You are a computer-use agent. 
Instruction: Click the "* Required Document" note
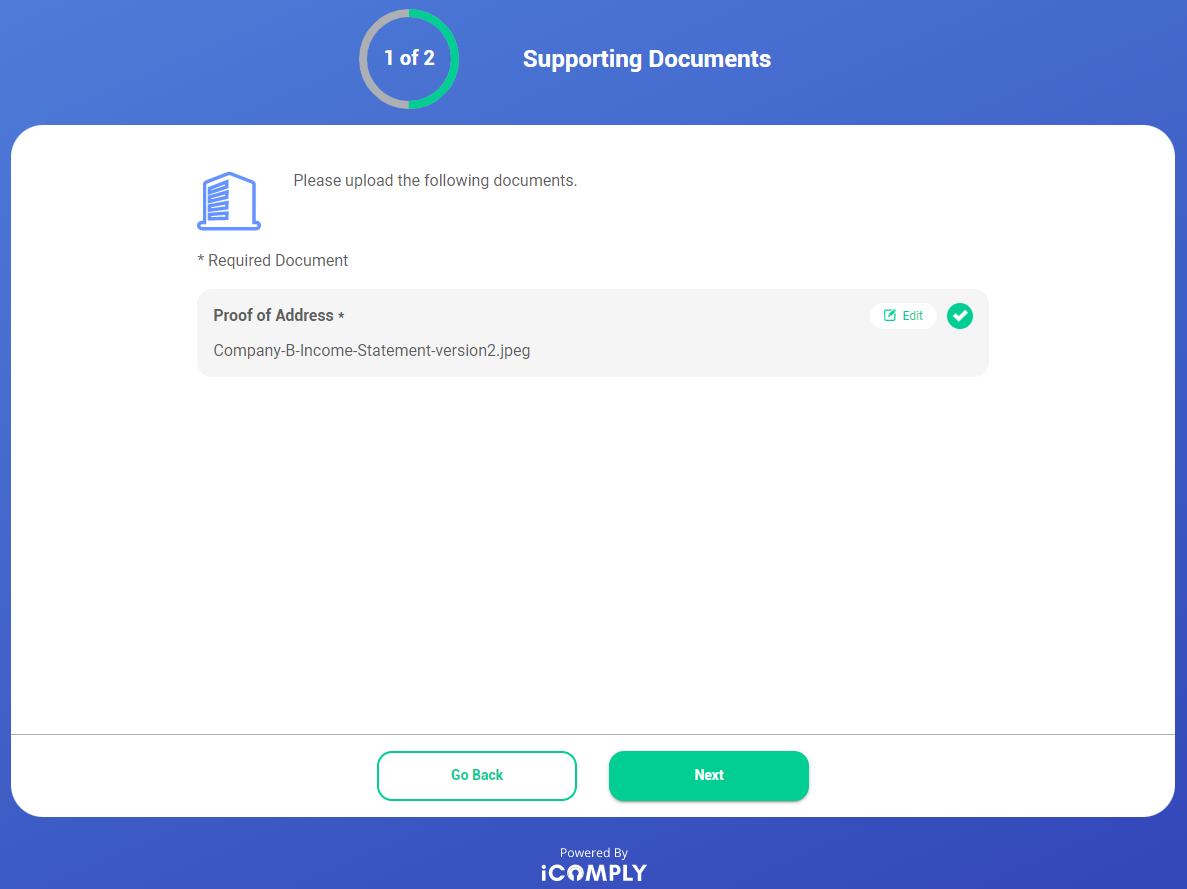(273, 260)
